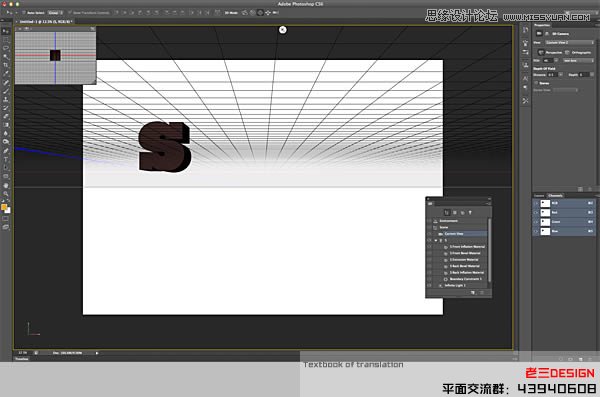
Task: Switch to the Channels tab
Action: pyautogui.click(x=555, y=196)
